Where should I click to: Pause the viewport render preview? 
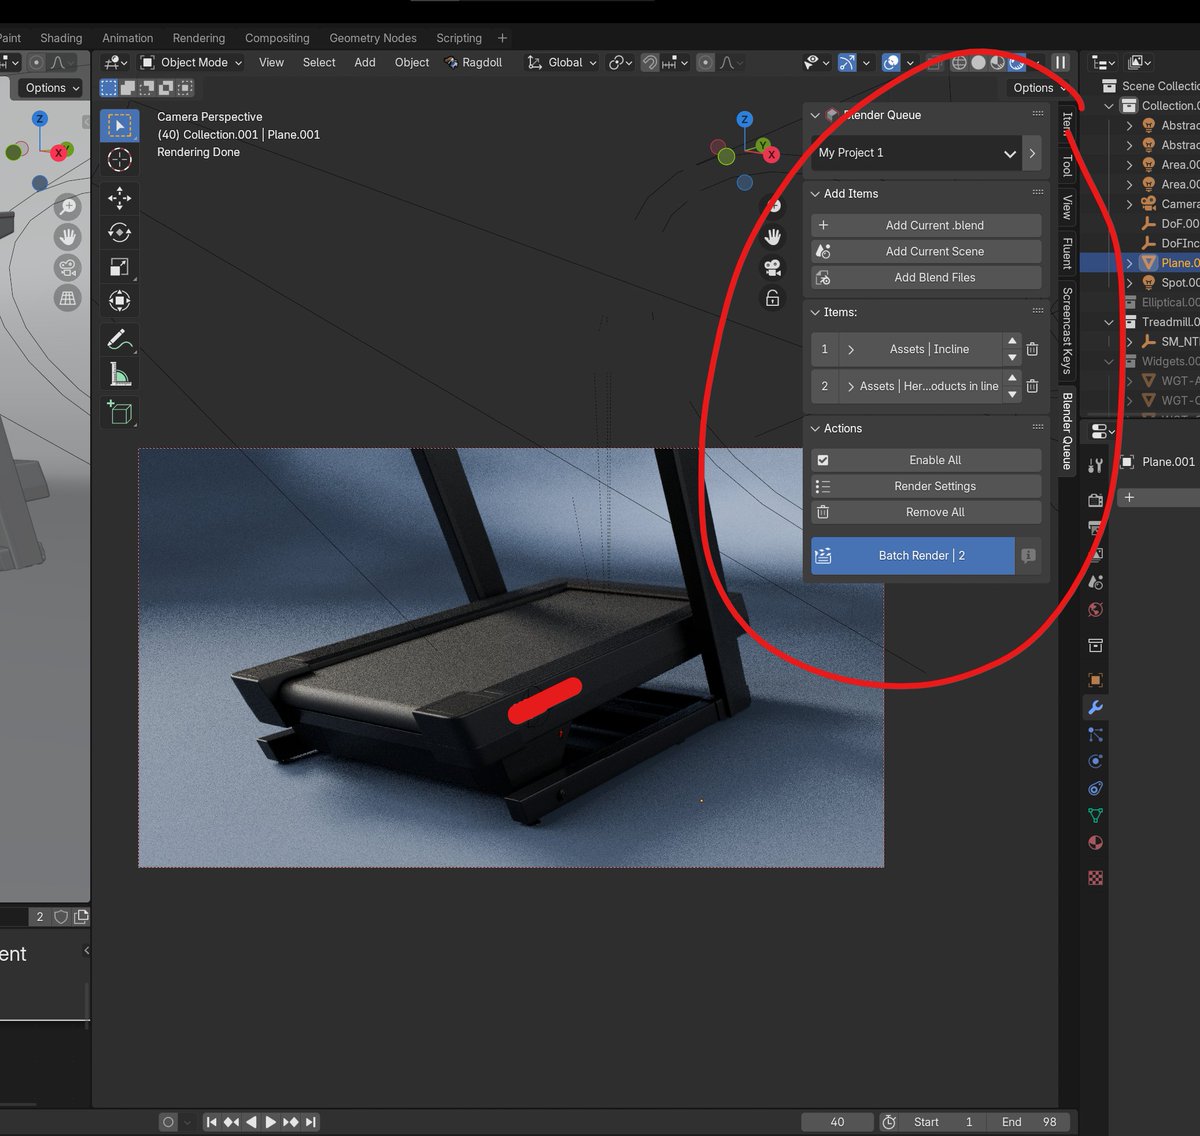coord(1061,62)
